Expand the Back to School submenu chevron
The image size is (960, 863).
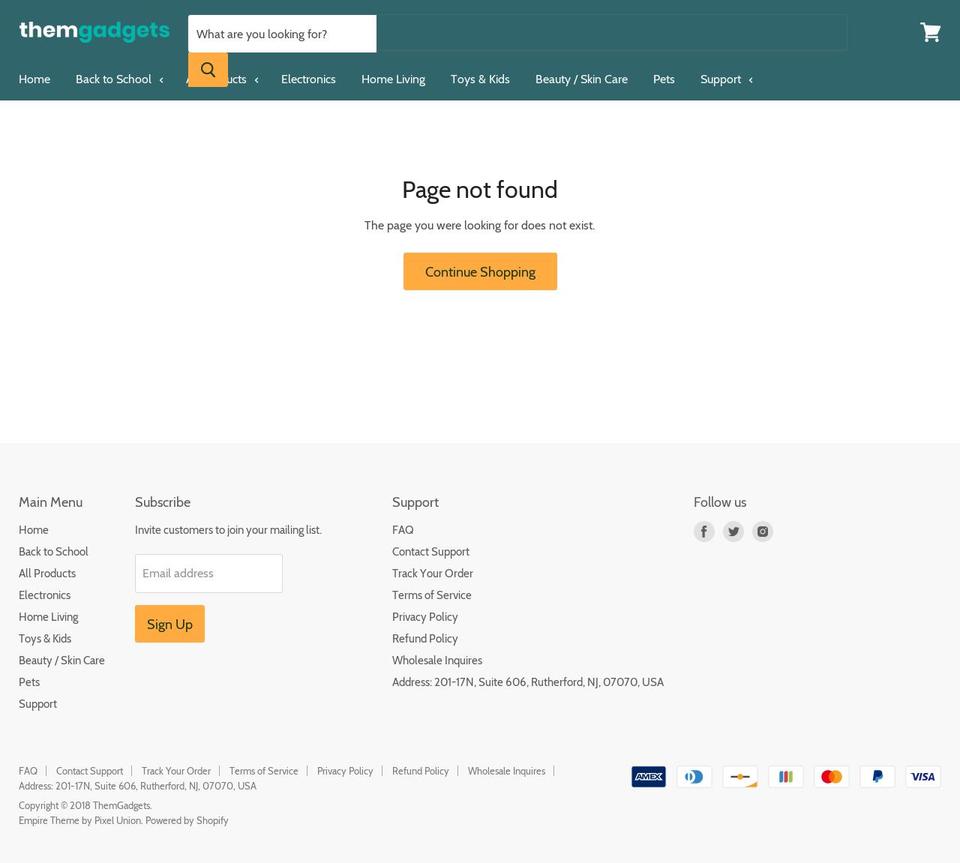click(x=162, y=80)
